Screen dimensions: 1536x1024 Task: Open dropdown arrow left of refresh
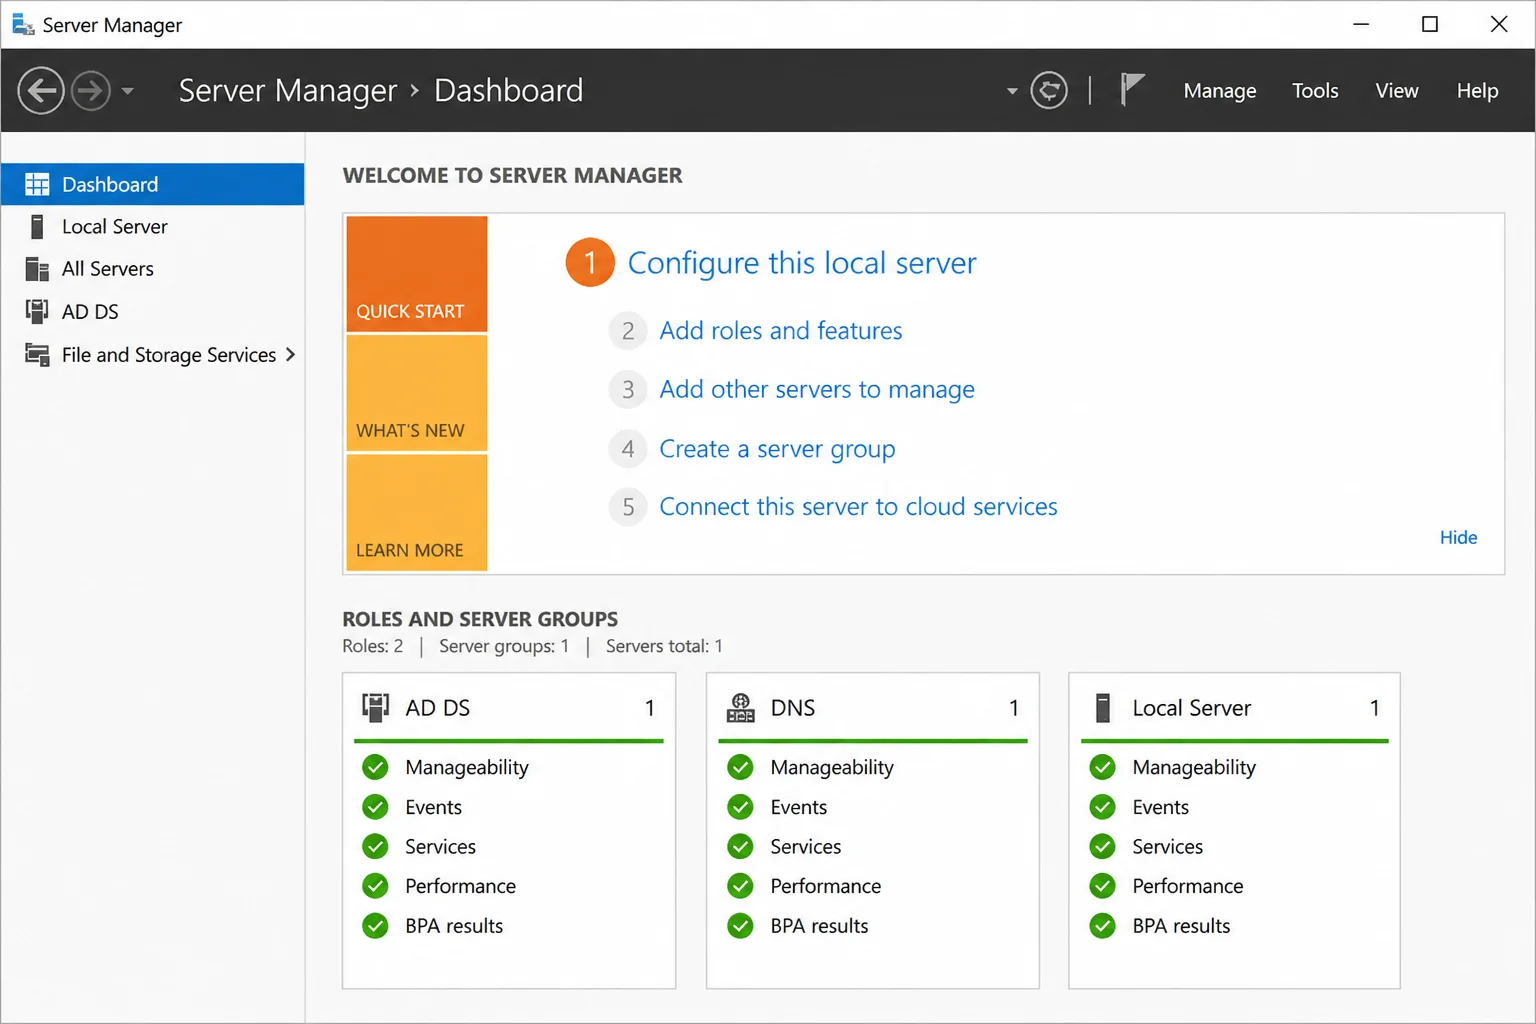(x=1012, y=91)
